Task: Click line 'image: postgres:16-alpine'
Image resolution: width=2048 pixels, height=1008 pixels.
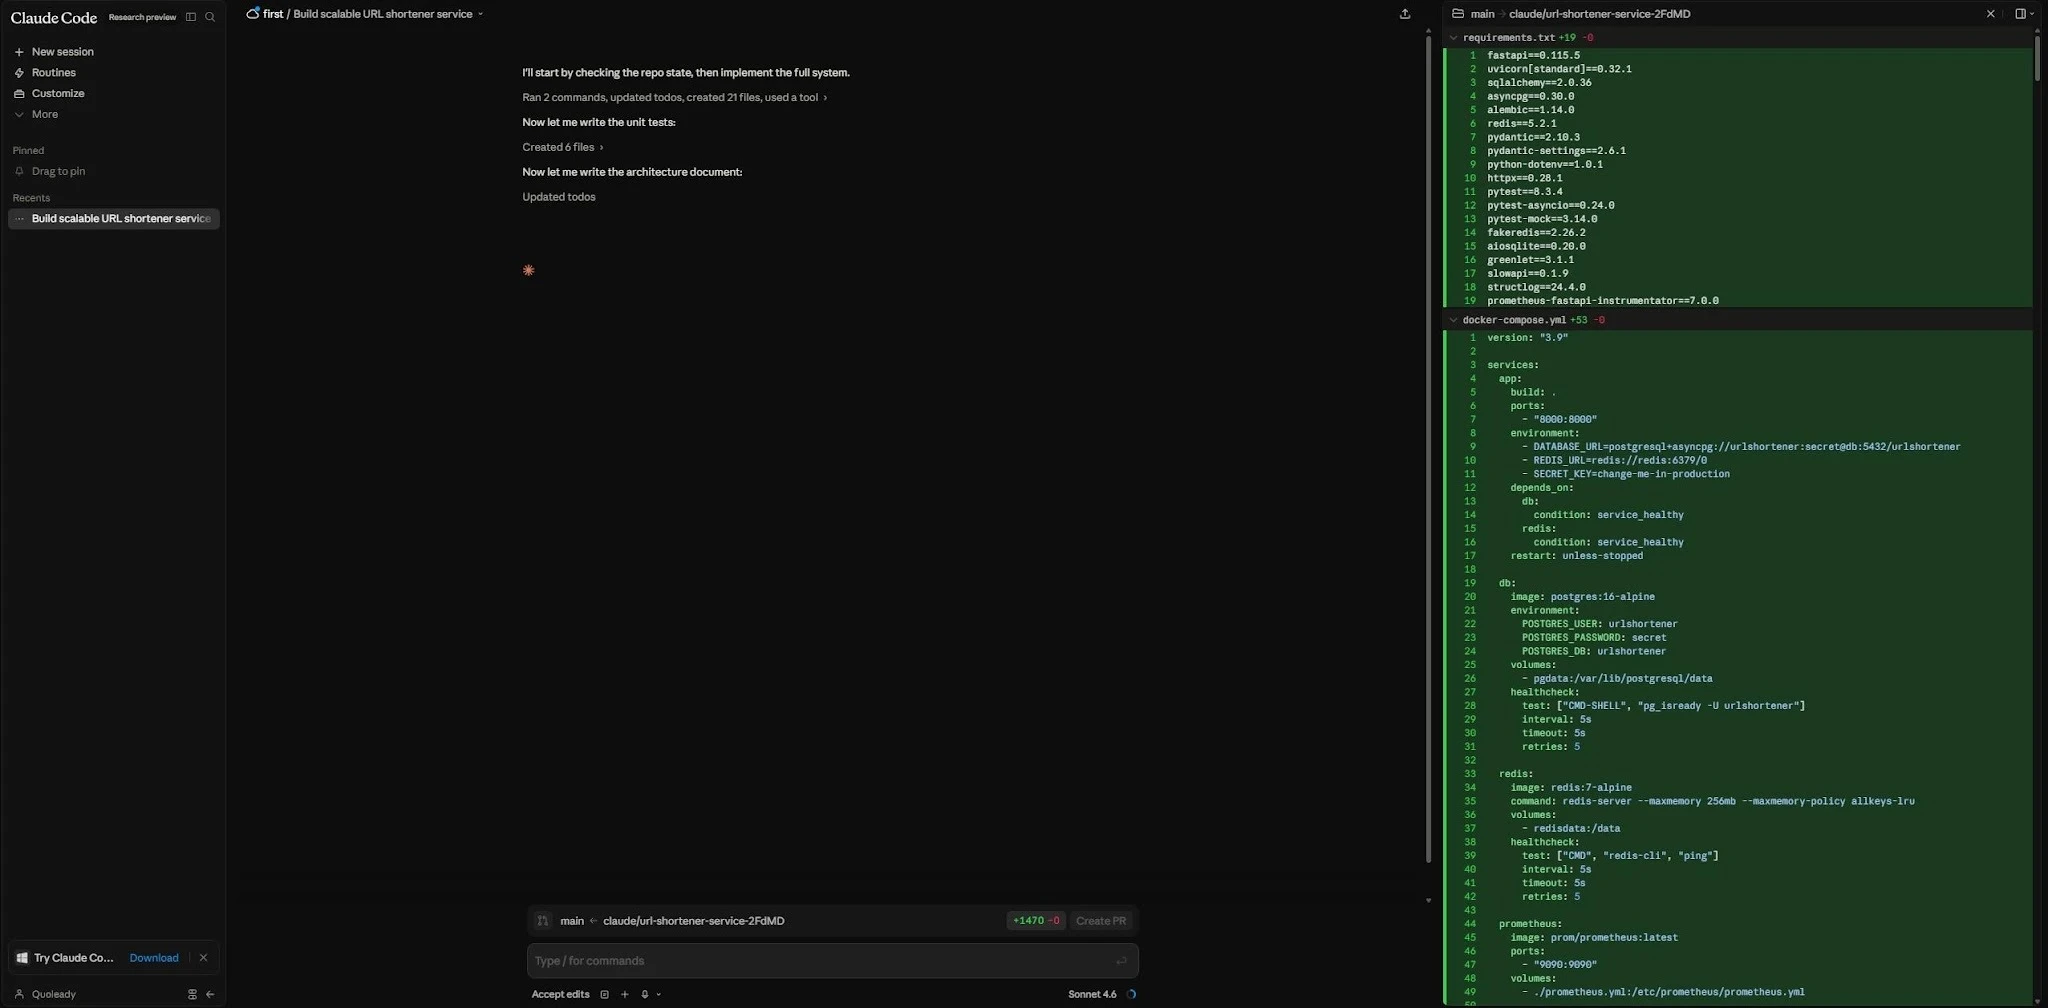Action: coord(1582,597)
